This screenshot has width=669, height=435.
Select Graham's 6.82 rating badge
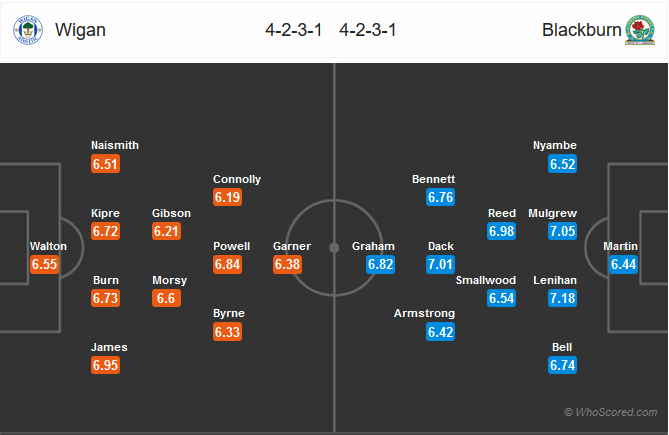click(381, 264)
